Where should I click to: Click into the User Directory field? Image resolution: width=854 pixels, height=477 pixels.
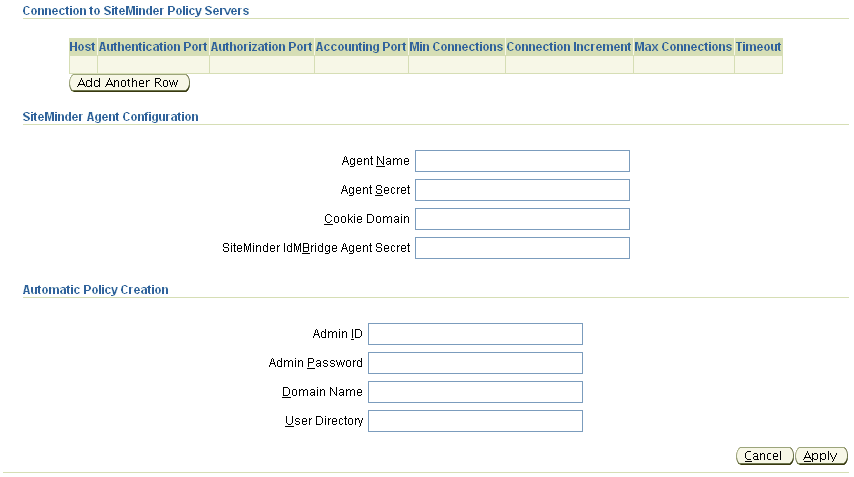coord(475,421)
